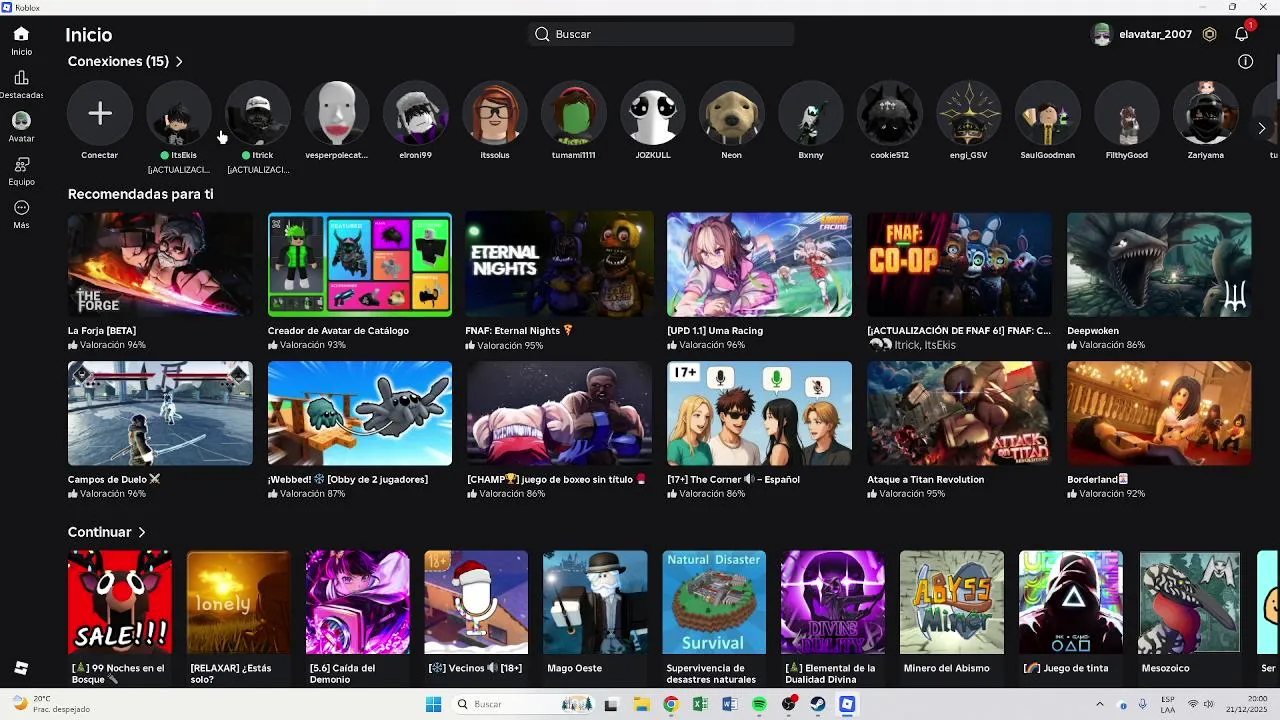Image resolution: width=1280 pixels, height=720 pixels.
Task: Open tumami1111 friend avatar
Action: tap(574, 113)
